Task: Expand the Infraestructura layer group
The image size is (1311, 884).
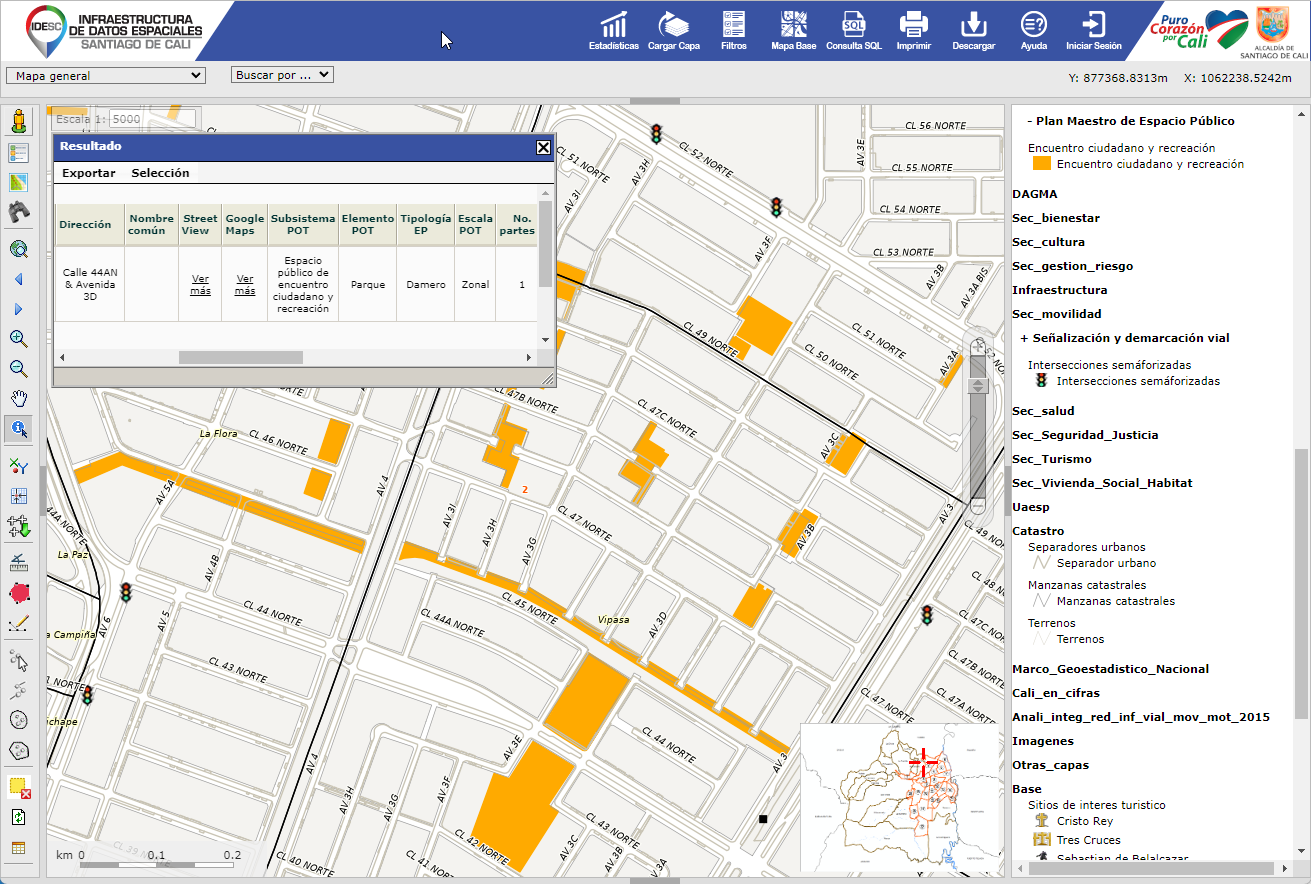Action: 1059,290
